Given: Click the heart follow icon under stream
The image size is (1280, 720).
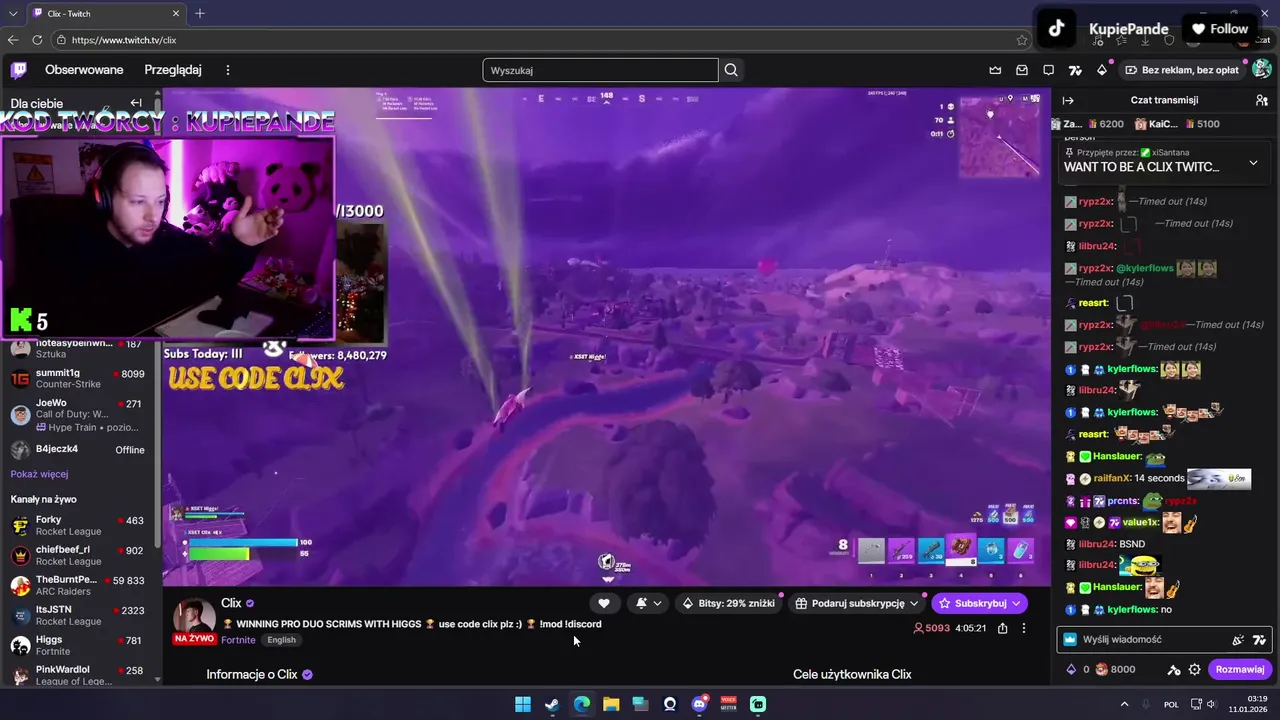Looking at the screenshot, I should click(604, 603).
